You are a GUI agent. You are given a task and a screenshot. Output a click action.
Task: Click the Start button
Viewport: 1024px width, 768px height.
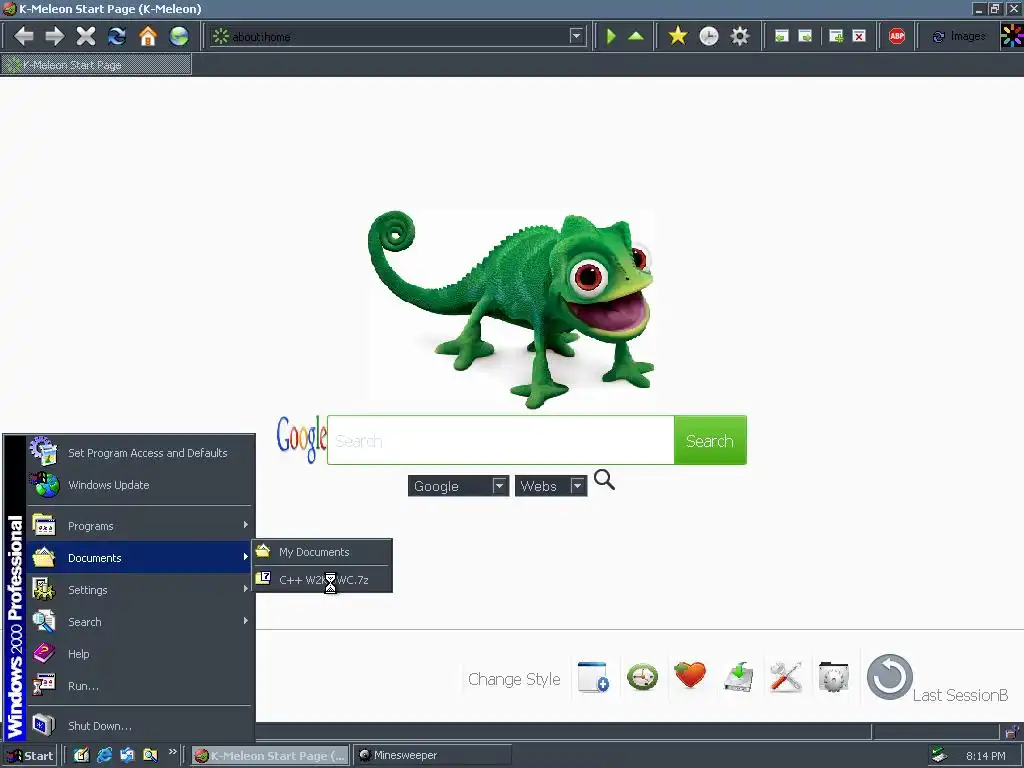29,756
